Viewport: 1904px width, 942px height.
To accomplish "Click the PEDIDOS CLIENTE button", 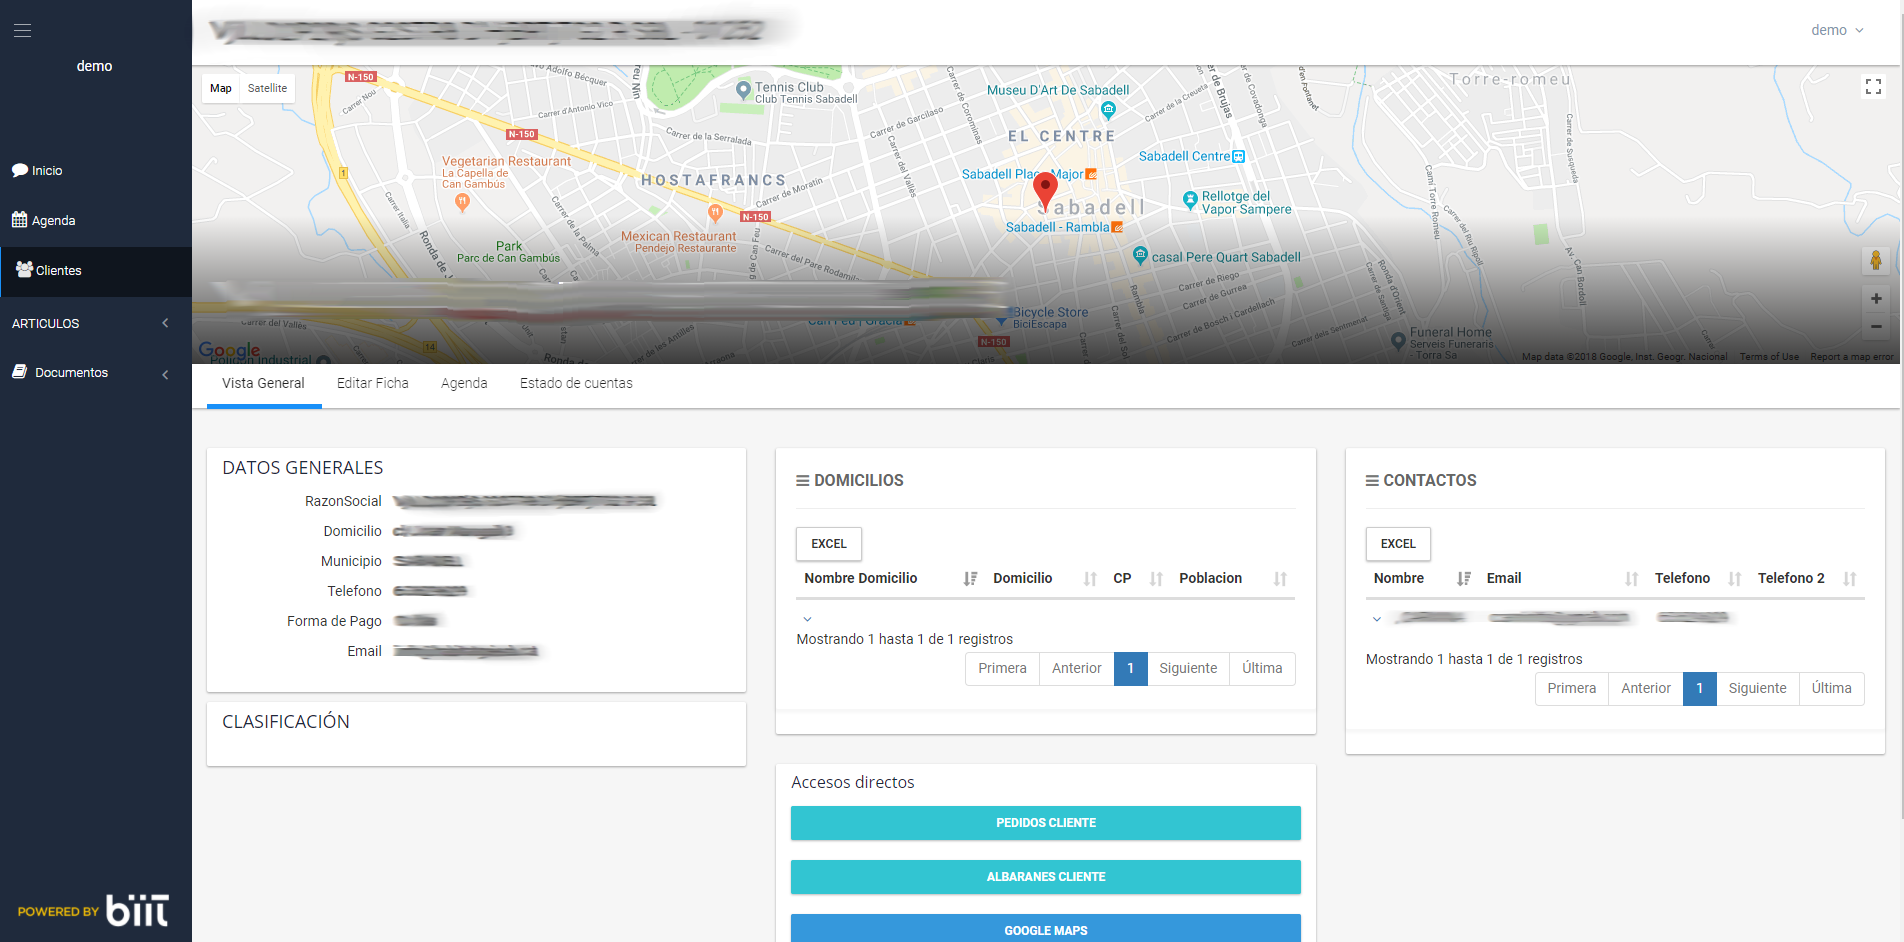I will tap(1045, 823).
